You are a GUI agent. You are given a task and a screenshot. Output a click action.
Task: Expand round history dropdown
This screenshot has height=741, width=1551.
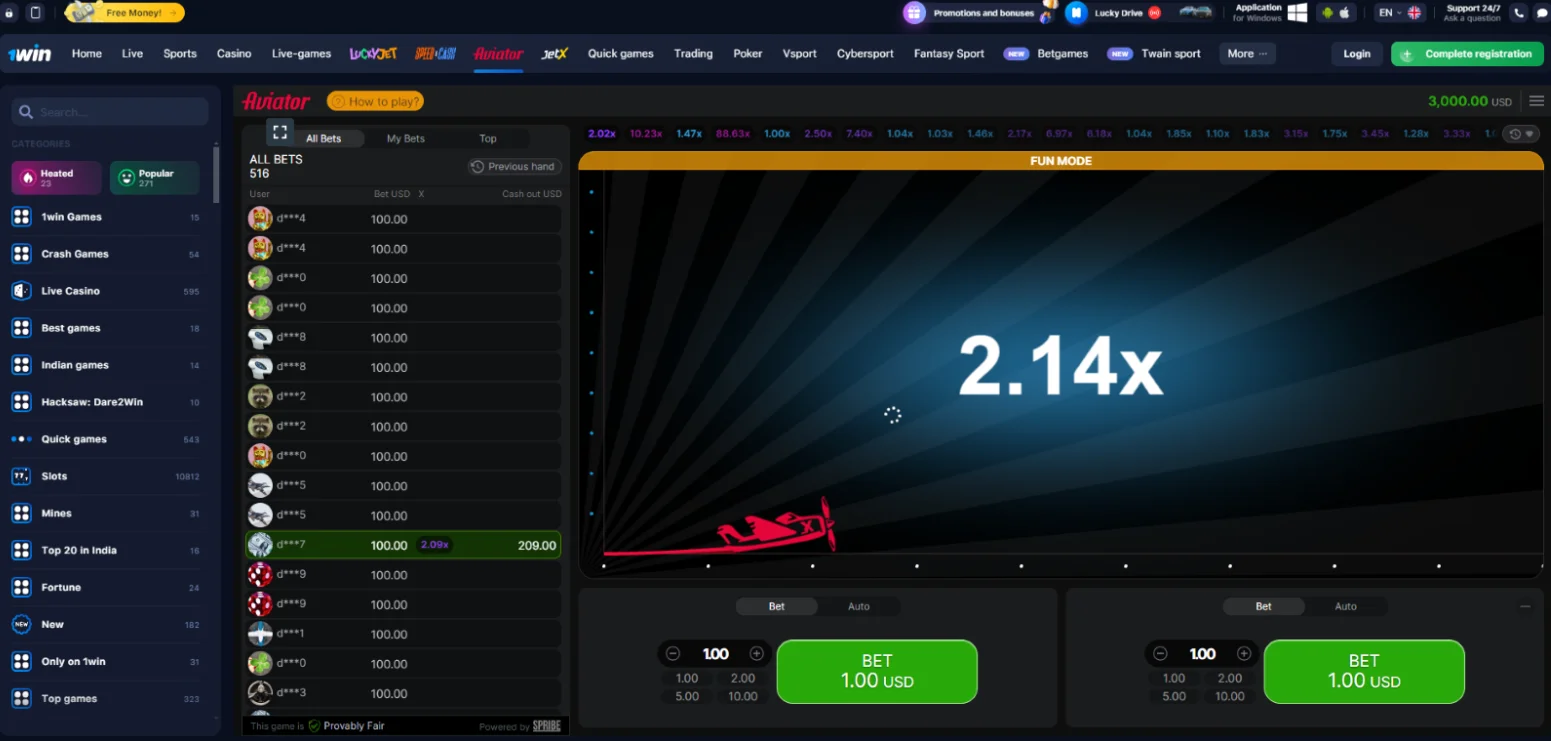pyautogui.click(x=1522, y=134)
